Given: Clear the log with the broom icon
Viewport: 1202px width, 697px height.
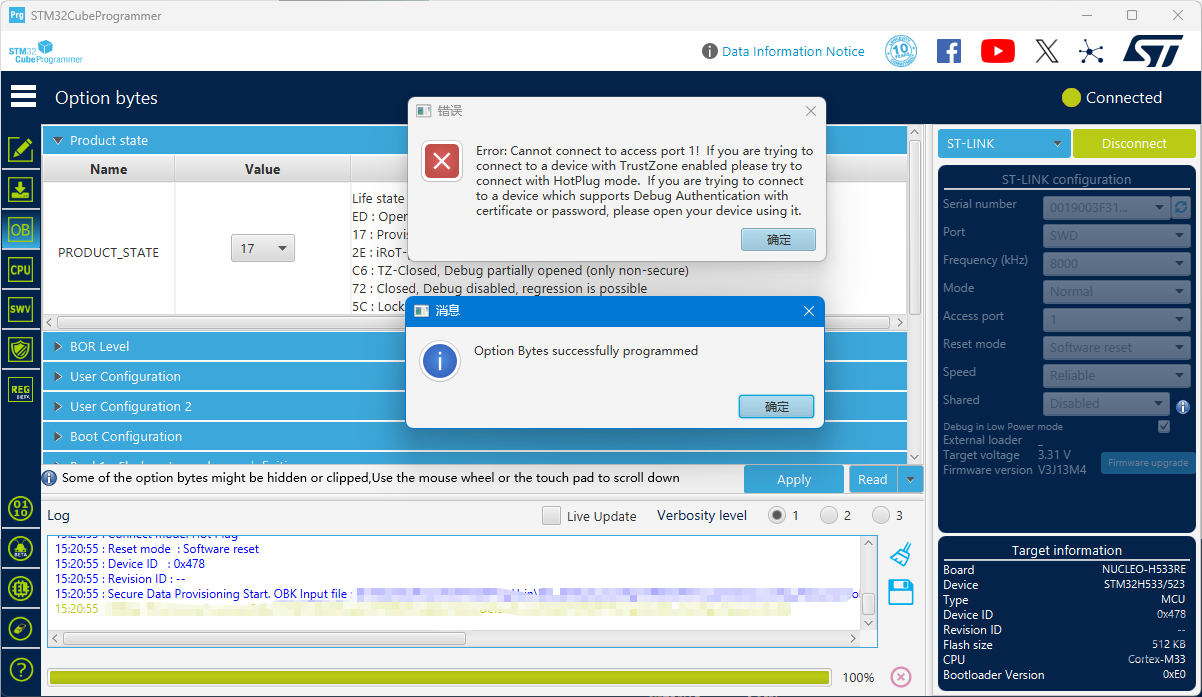Looking at the screenshot, I should [901, 554].
